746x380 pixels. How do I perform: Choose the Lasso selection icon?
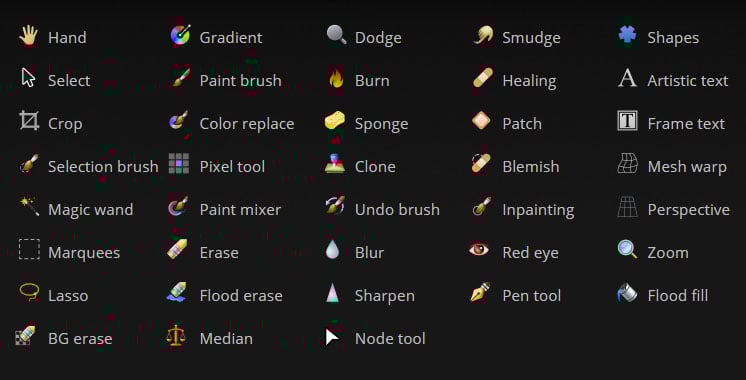click(x=29, y=292)
